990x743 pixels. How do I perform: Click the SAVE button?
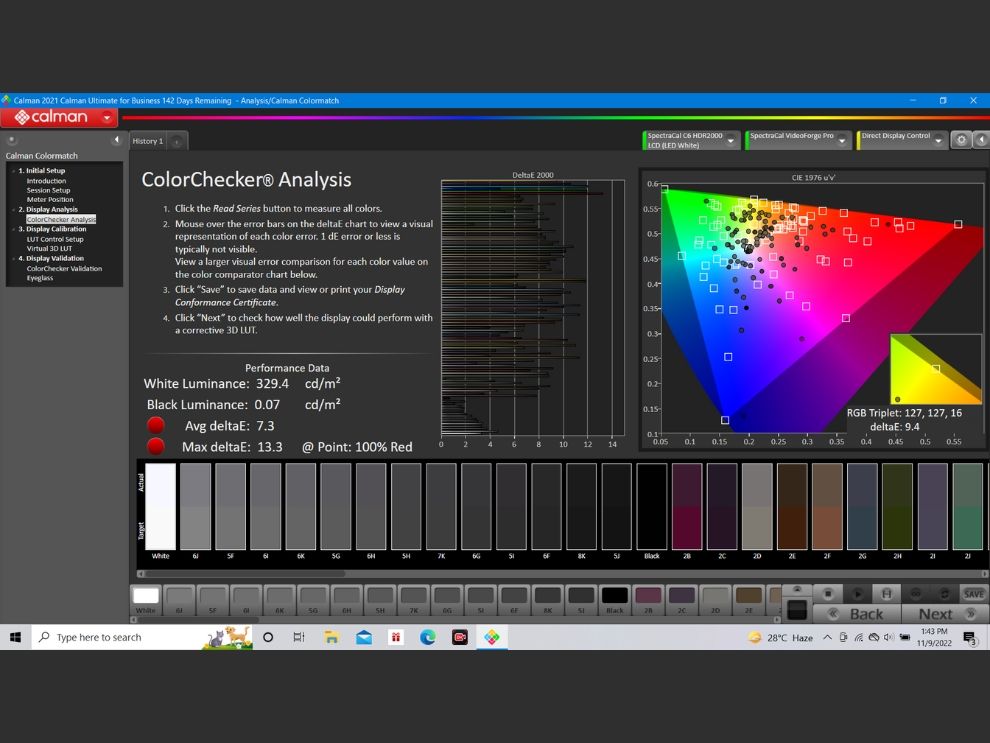(974, 593)
